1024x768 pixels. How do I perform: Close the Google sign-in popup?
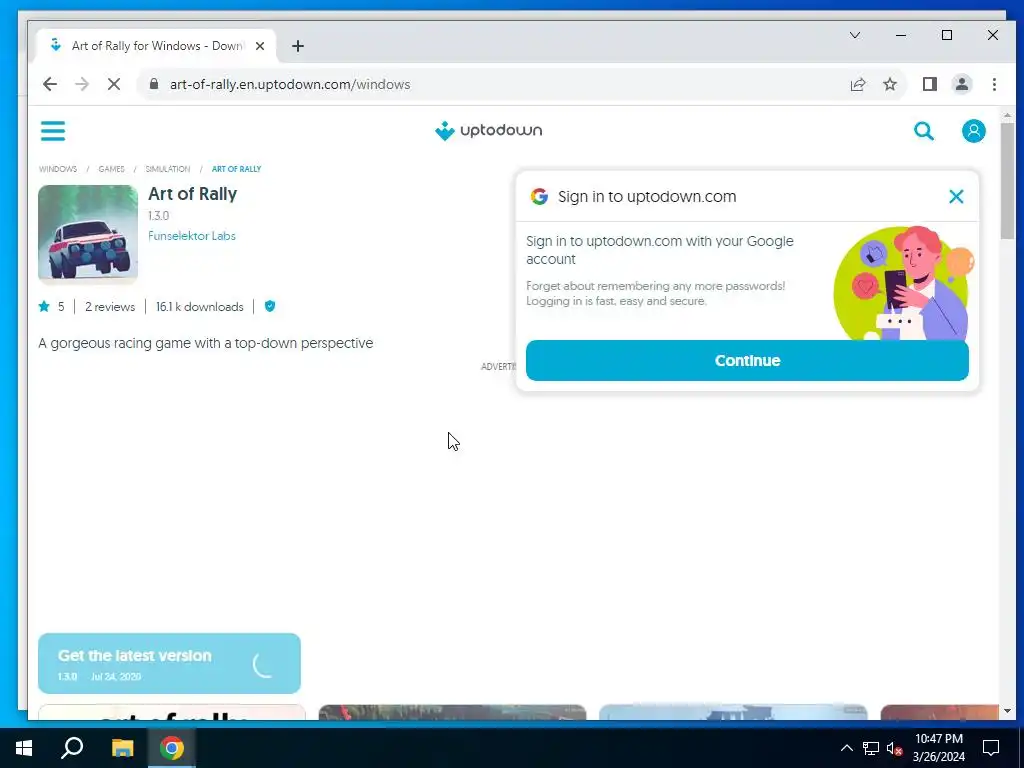pos(955,197)
